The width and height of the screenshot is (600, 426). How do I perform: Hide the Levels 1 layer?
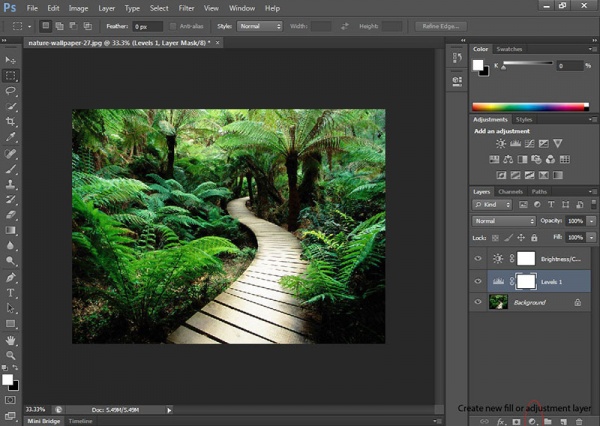[478, 280]
